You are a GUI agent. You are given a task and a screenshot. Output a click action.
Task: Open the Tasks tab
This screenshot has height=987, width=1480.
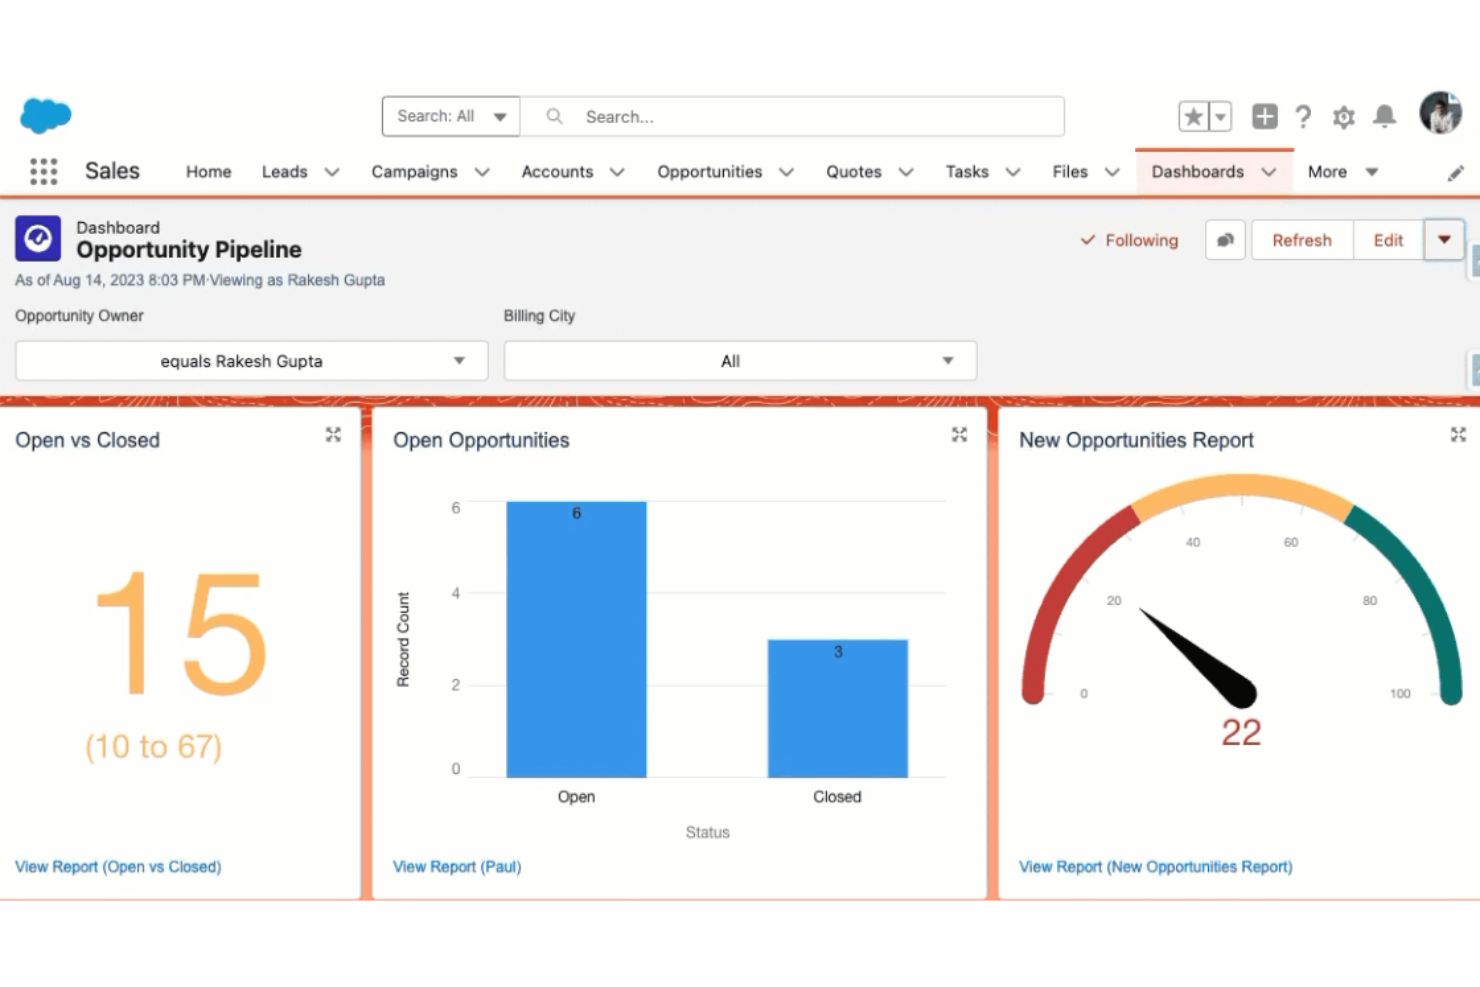967,172
